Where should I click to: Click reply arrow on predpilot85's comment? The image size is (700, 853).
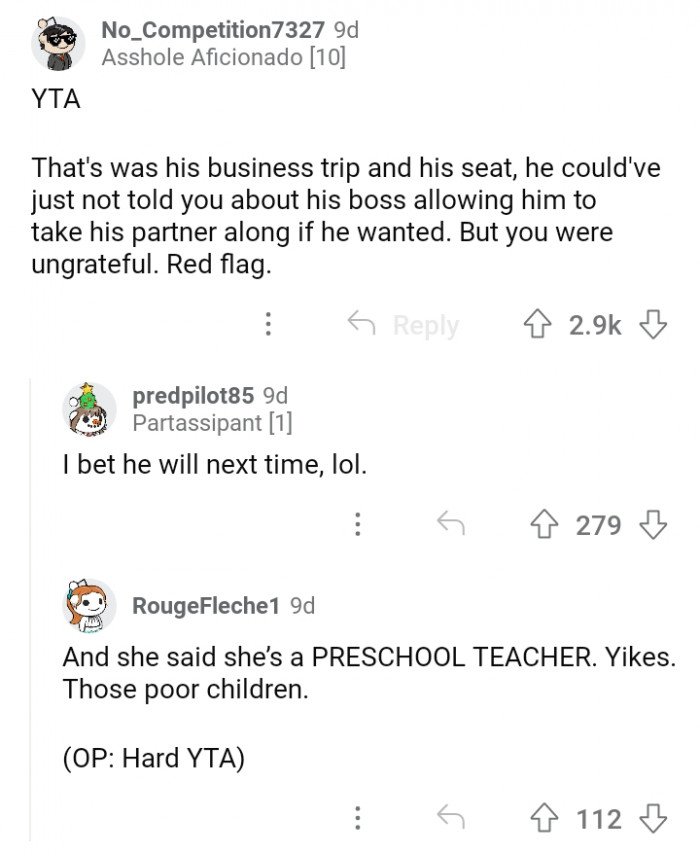point(451,523)
